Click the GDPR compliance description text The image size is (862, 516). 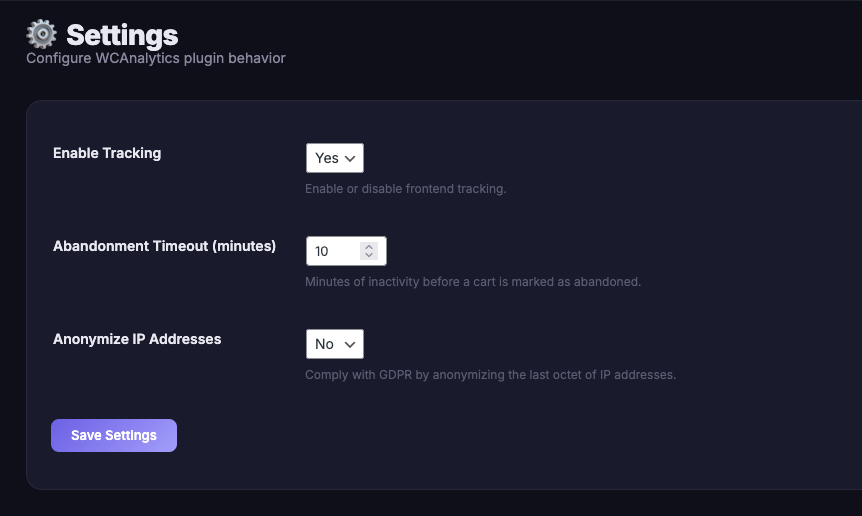(x=490, y=375)
